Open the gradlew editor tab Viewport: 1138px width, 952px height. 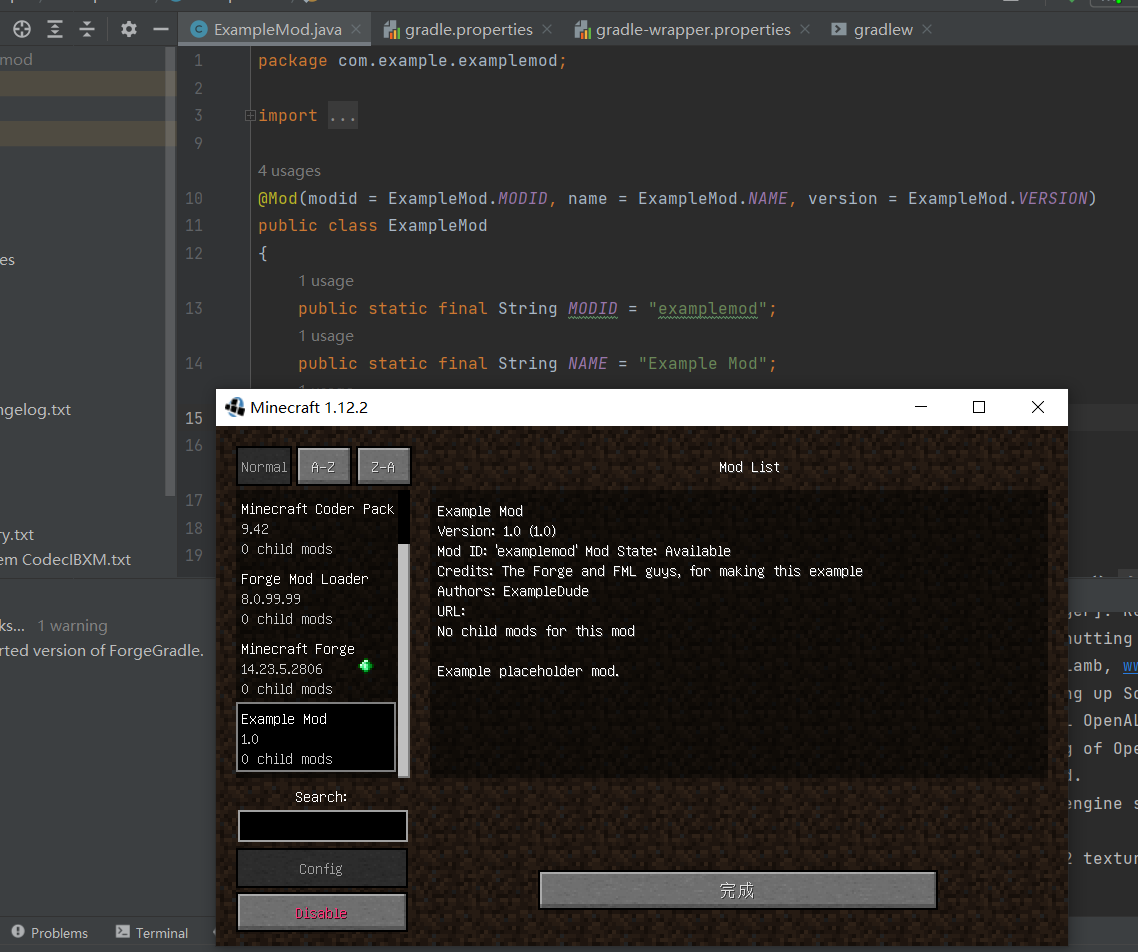pyautogui.click(x=882, y=29)
